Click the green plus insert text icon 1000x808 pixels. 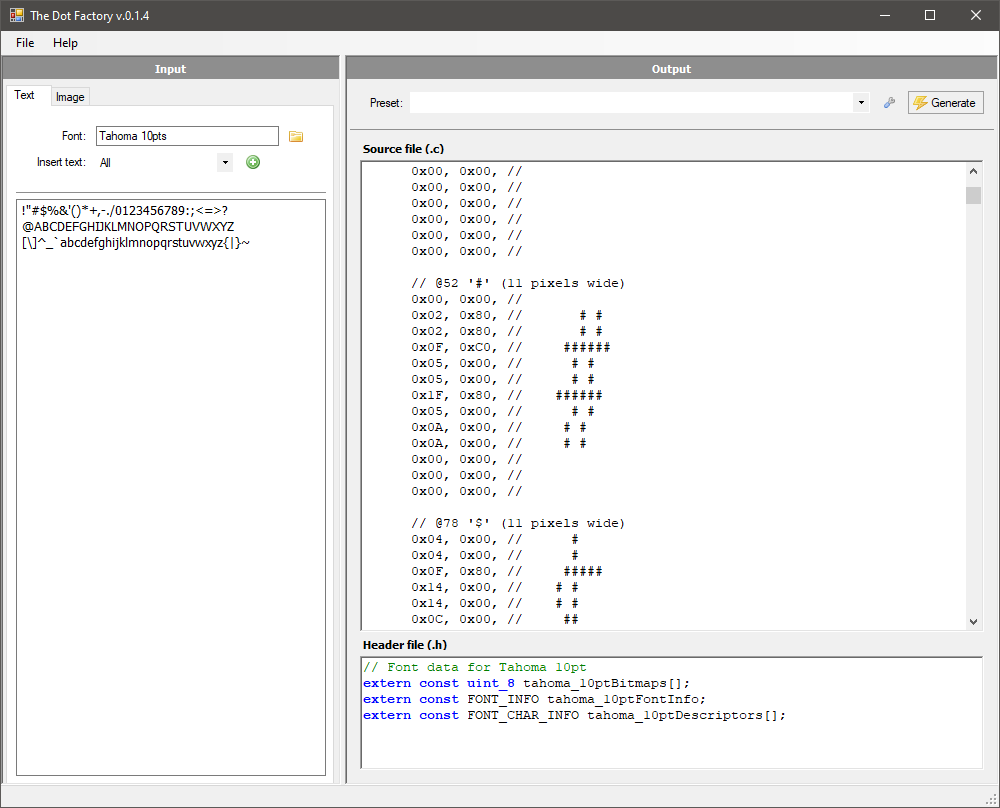click(x=253, y=162)
